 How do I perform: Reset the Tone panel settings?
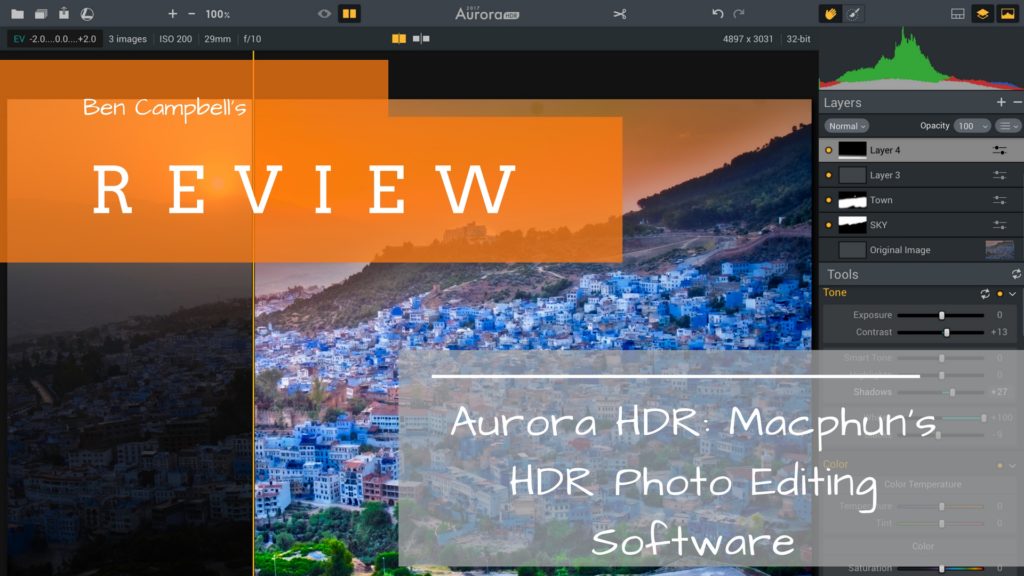coord(985,294)
